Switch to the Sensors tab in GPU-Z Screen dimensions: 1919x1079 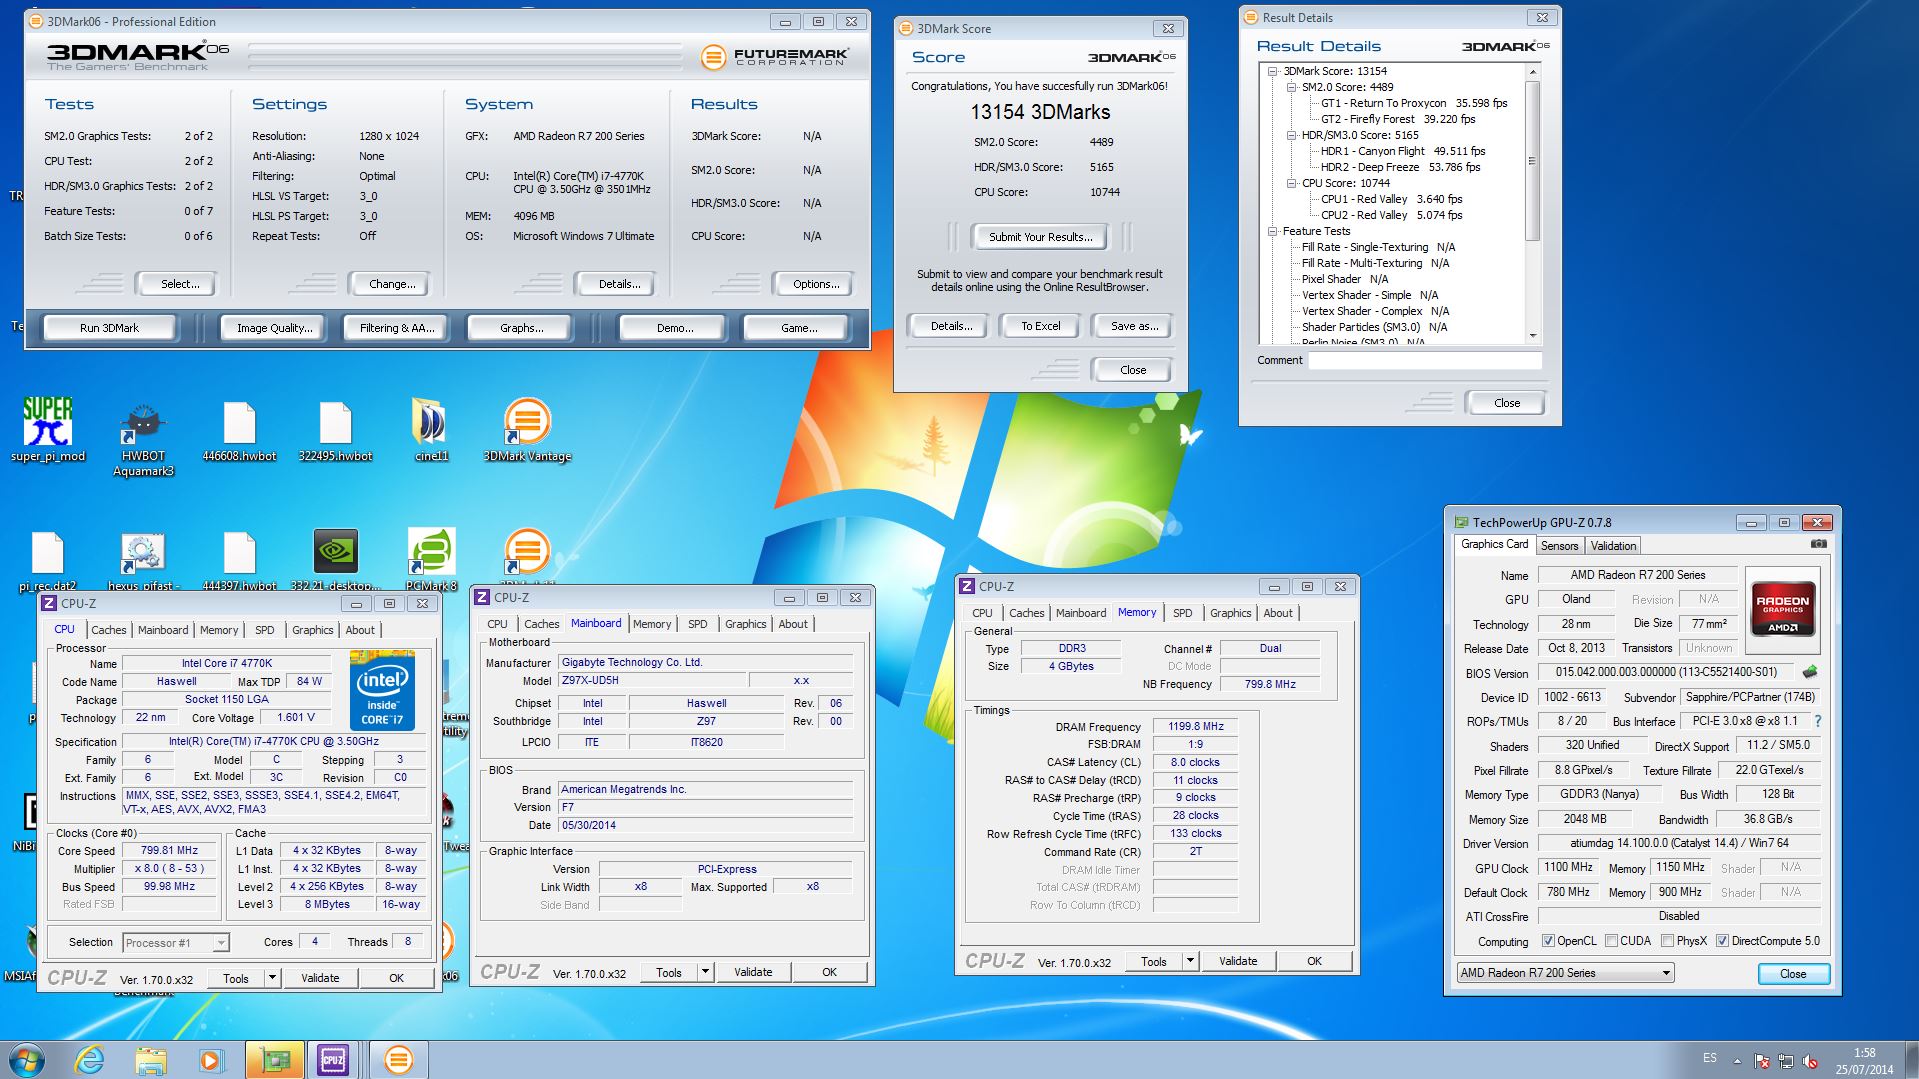tap(1559, 546)
